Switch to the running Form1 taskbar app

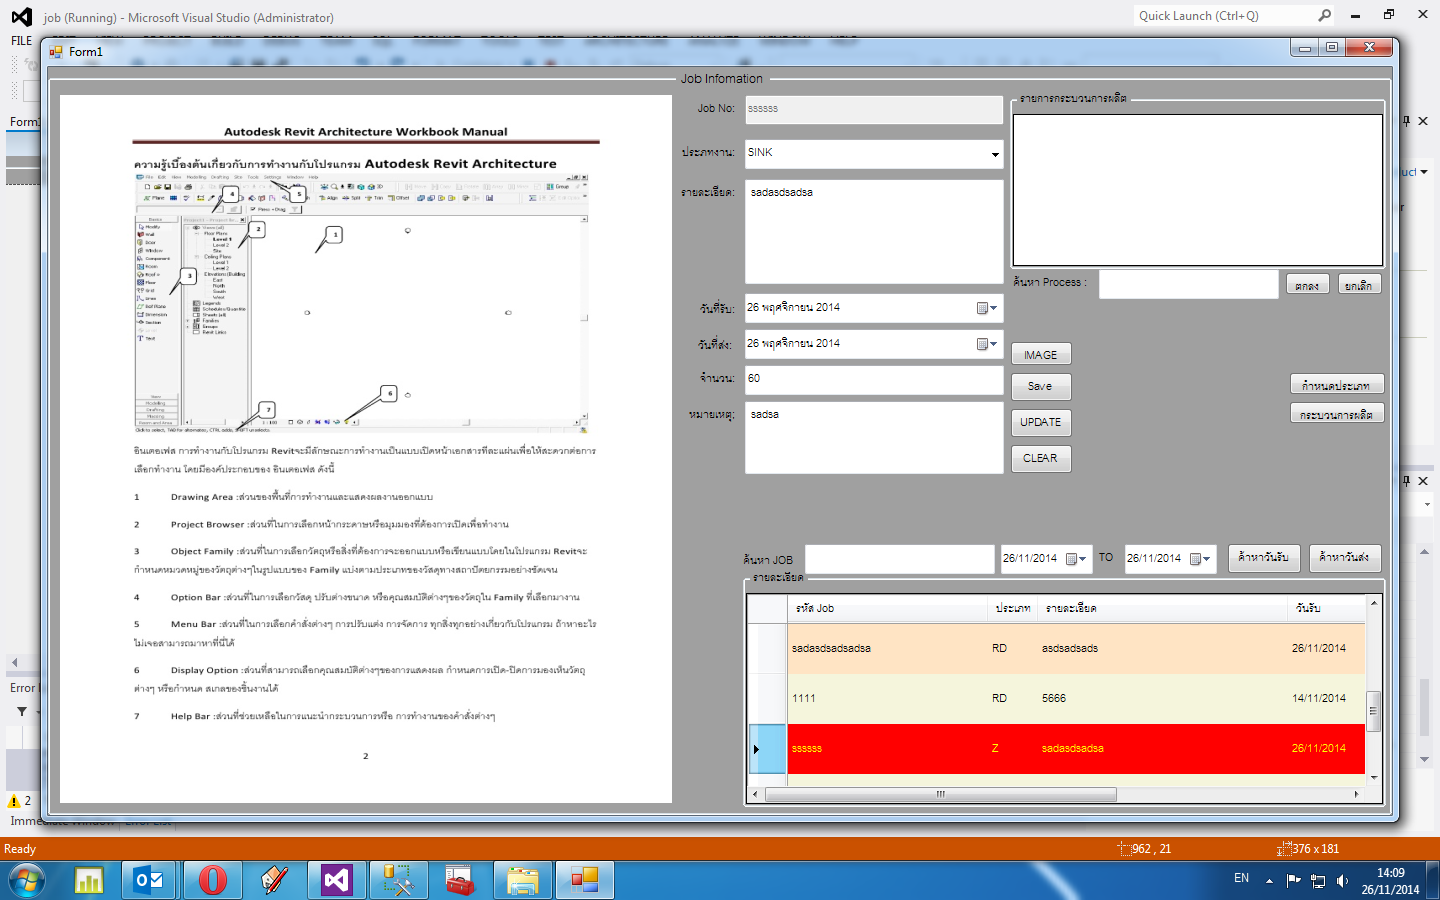[x=584, y=880]
